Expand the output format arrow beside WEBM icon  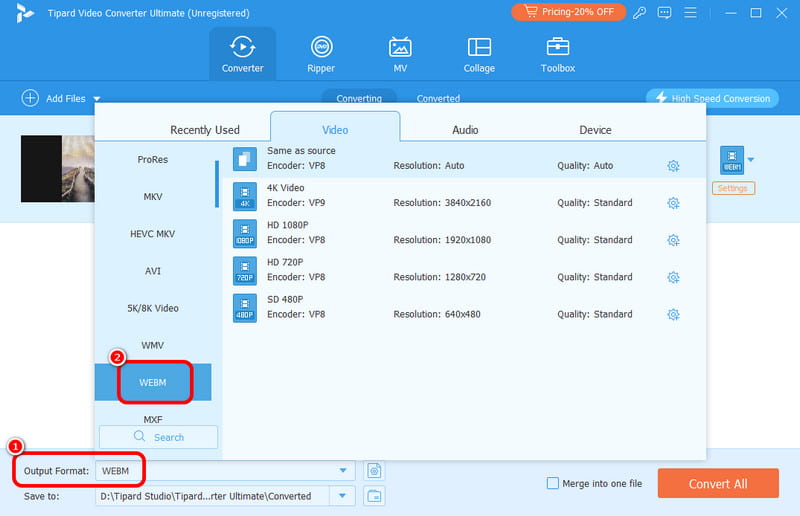point(751,160)
